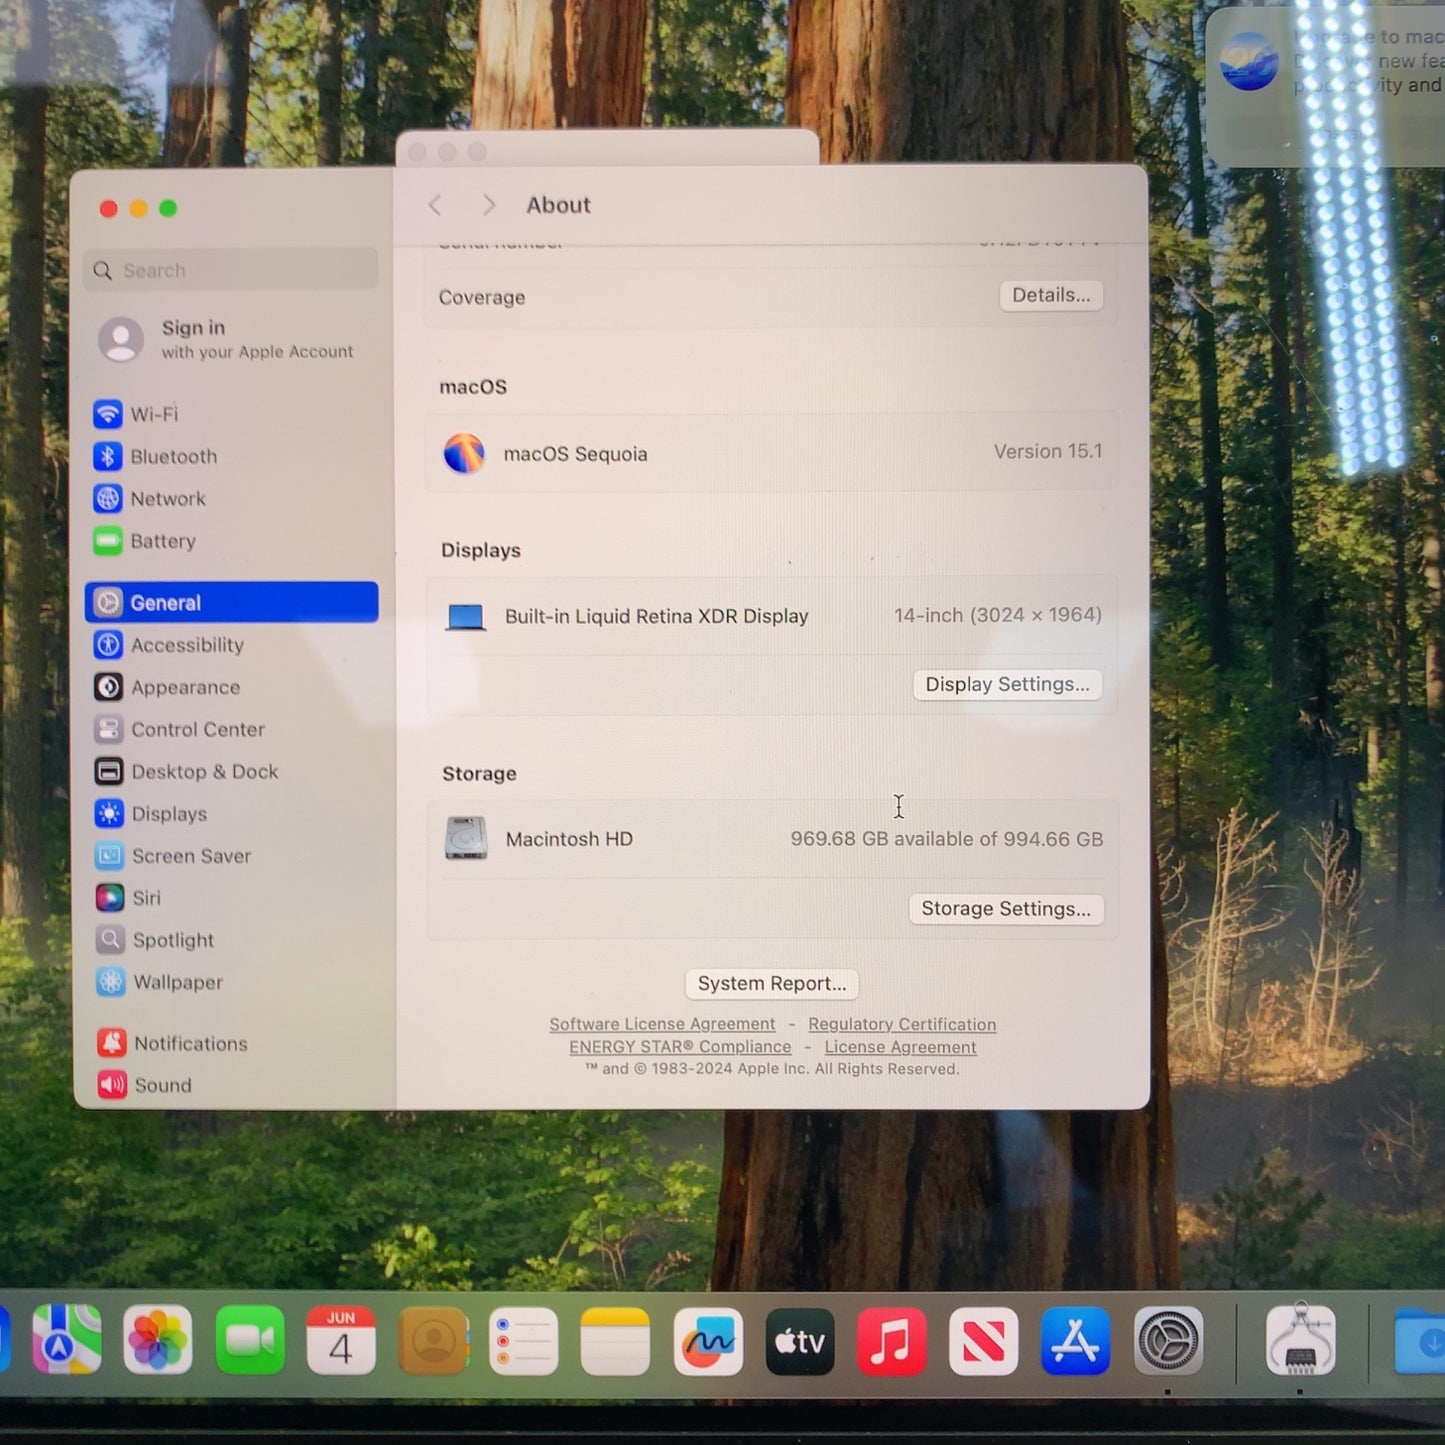Click "969.68 GB available of 994.66 GB"
The height and width of the screenshot is (1445, 1445).
coord(947,839)
